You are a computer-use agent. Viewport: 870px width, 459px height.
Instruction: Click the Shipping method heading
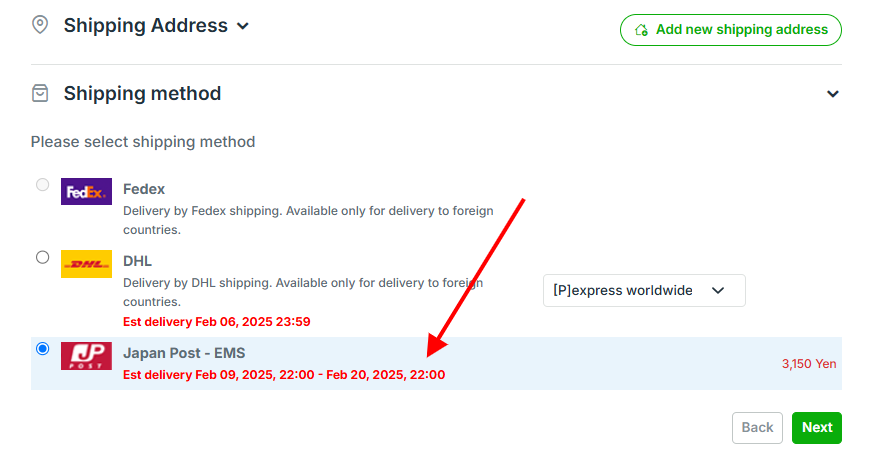[142, 93]
